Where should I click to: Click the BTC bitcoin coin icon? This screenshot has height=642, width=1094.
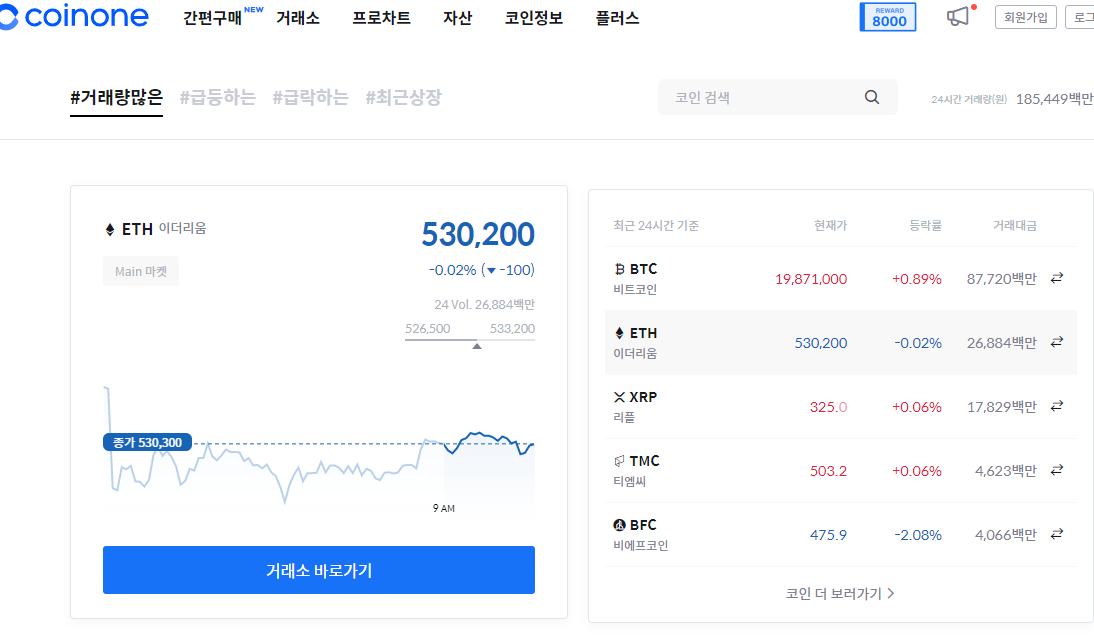point(619,269)
